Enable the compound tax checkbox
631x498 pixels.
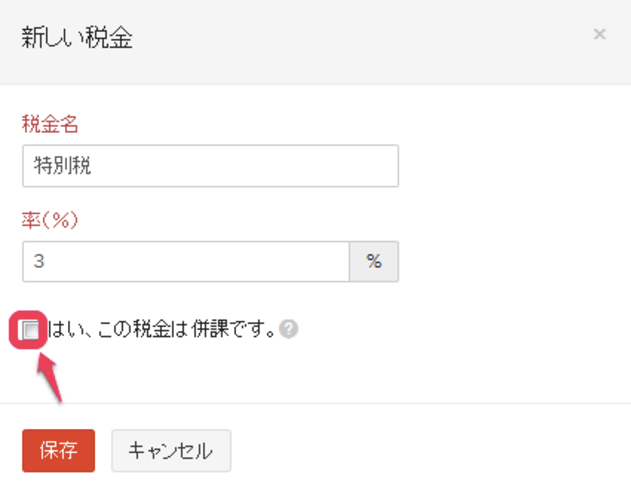pos(31,330)
